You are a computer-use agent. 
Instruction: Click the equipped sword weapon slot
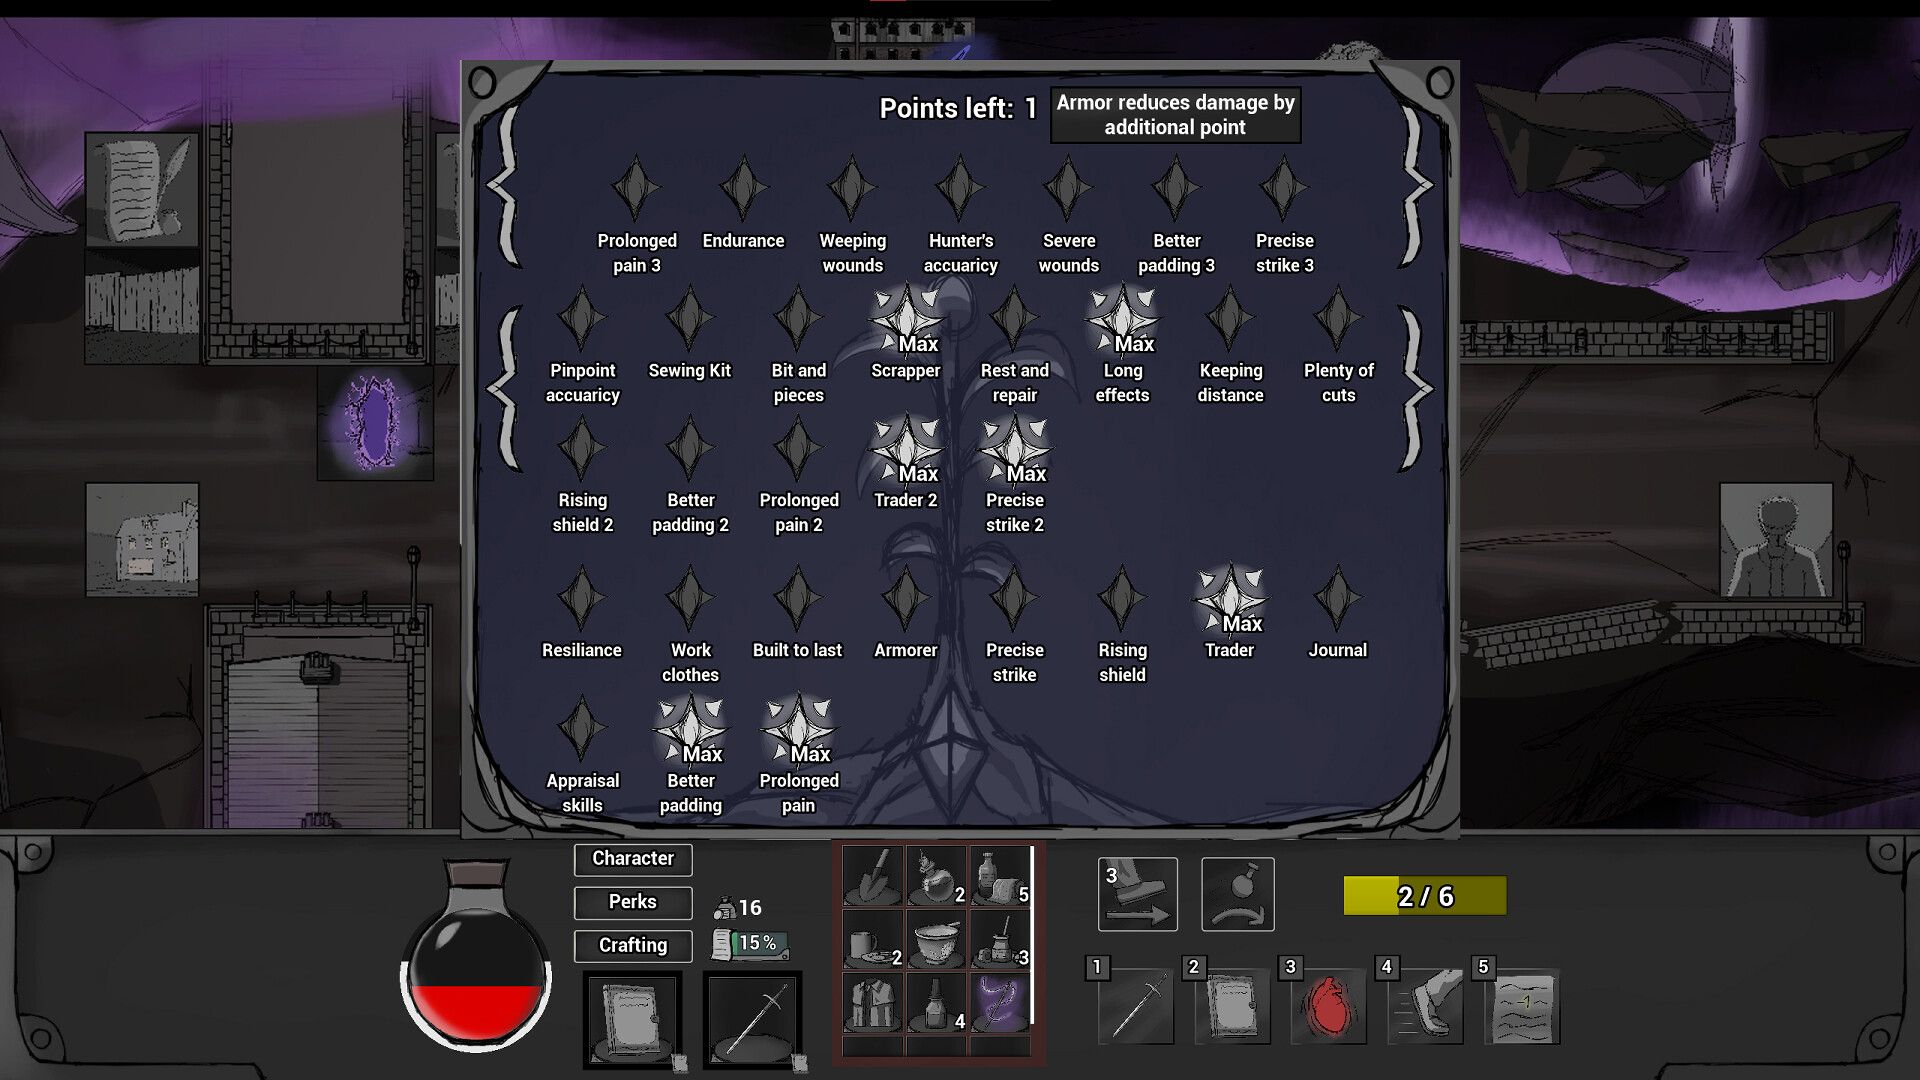point(753,1019)
